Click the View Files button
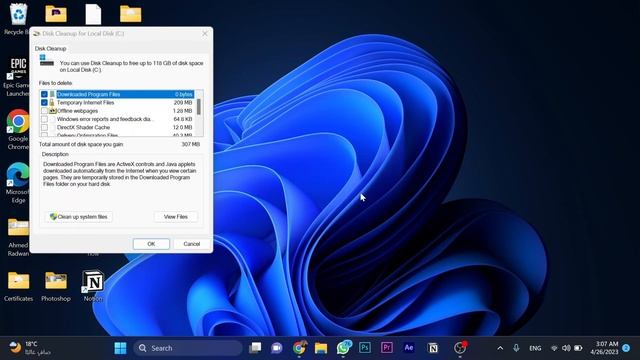This screenshot has height=360, width=640. click(176, 217)
